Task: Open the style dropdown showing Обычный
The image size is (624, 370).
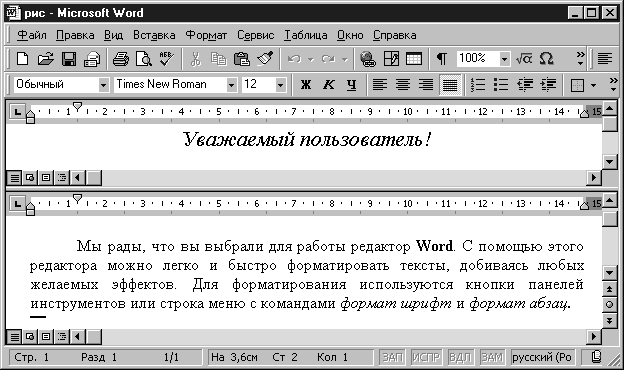Action: click(103, 85)
